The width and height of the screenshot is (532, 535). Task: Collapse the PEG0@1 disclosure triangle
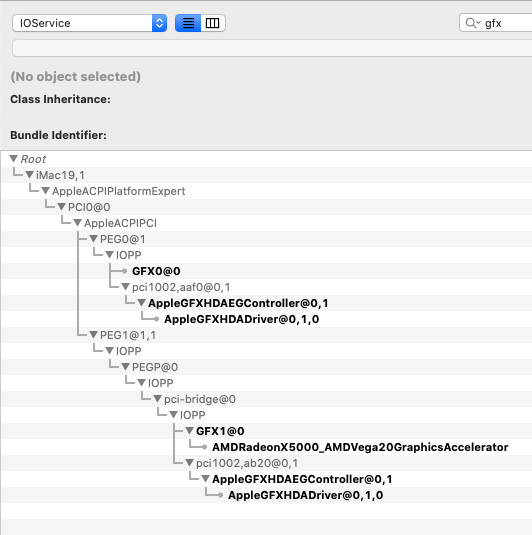[x=94, y=239]
